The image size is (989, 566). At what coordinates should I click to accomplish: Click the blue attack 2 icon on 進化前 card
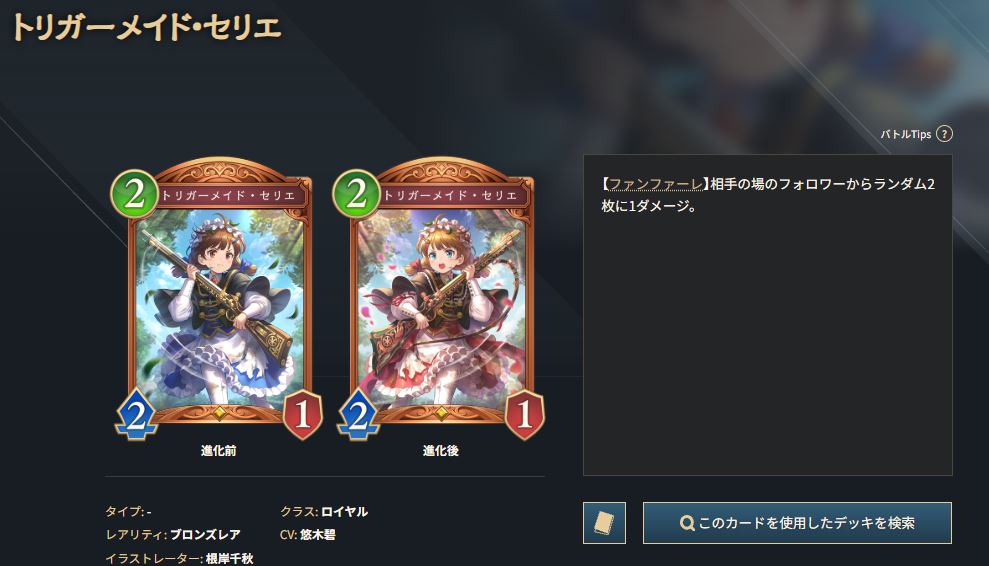[136, 415]
